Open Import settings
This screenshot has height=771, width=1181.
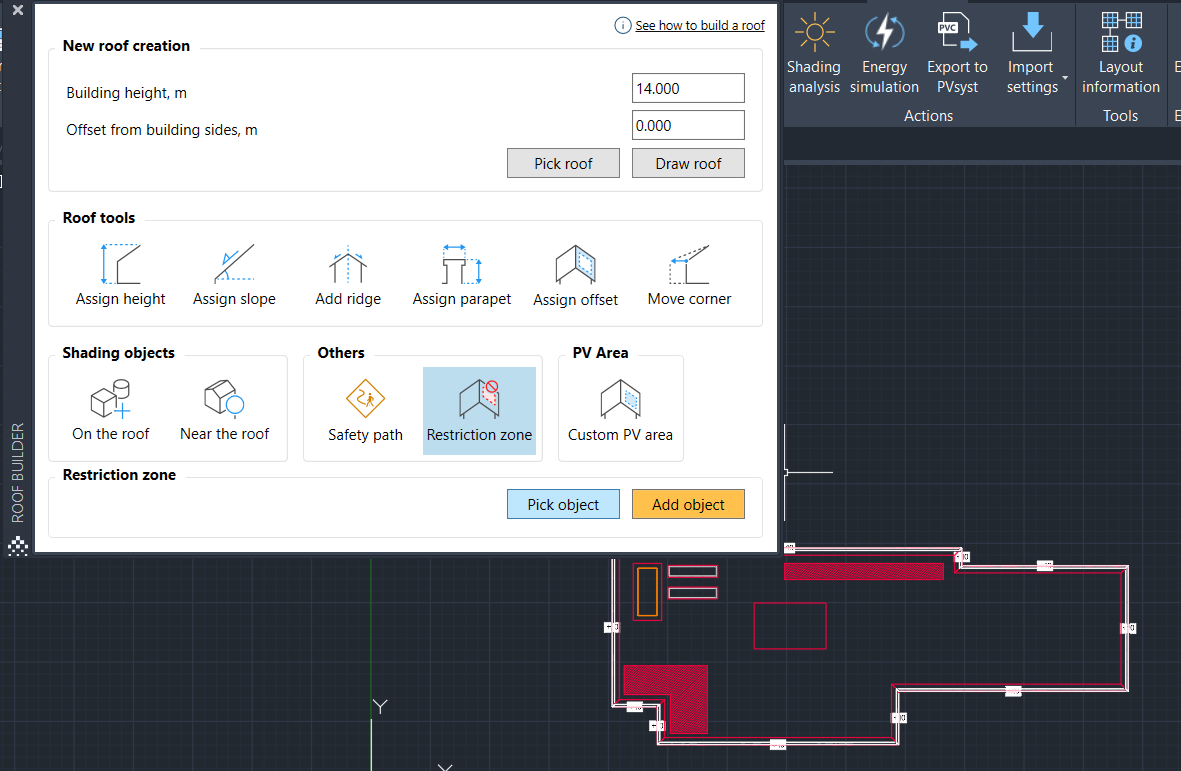click(1032, 54)
